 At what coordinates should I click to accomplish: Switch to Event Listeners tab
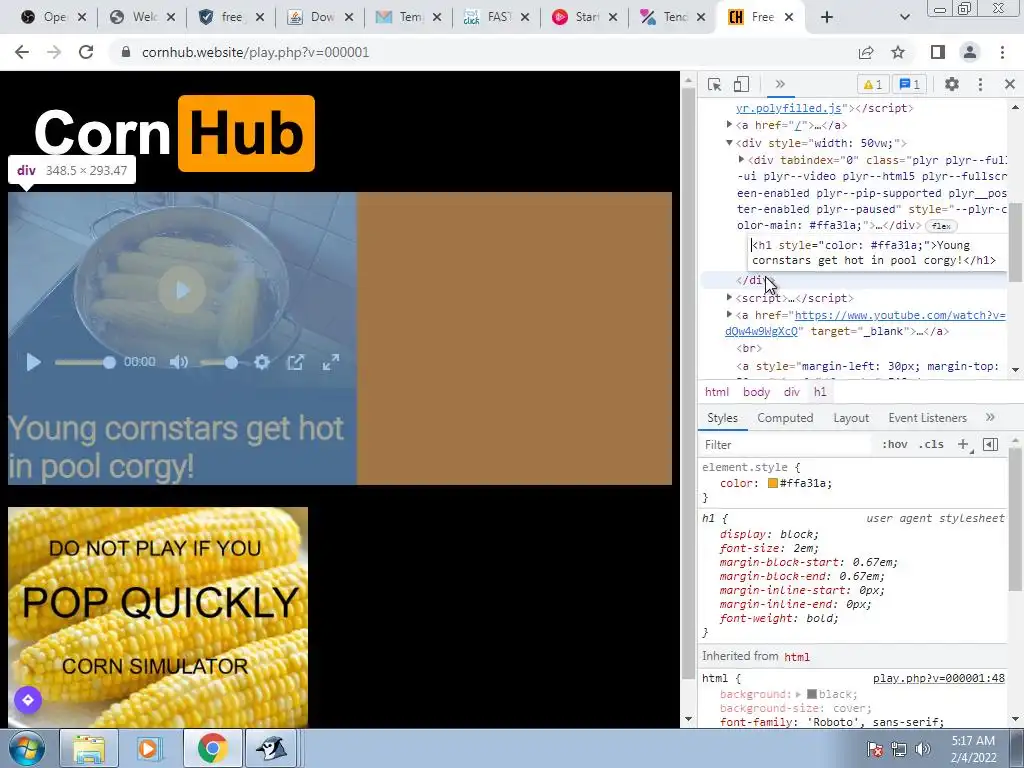coord(927,418)
